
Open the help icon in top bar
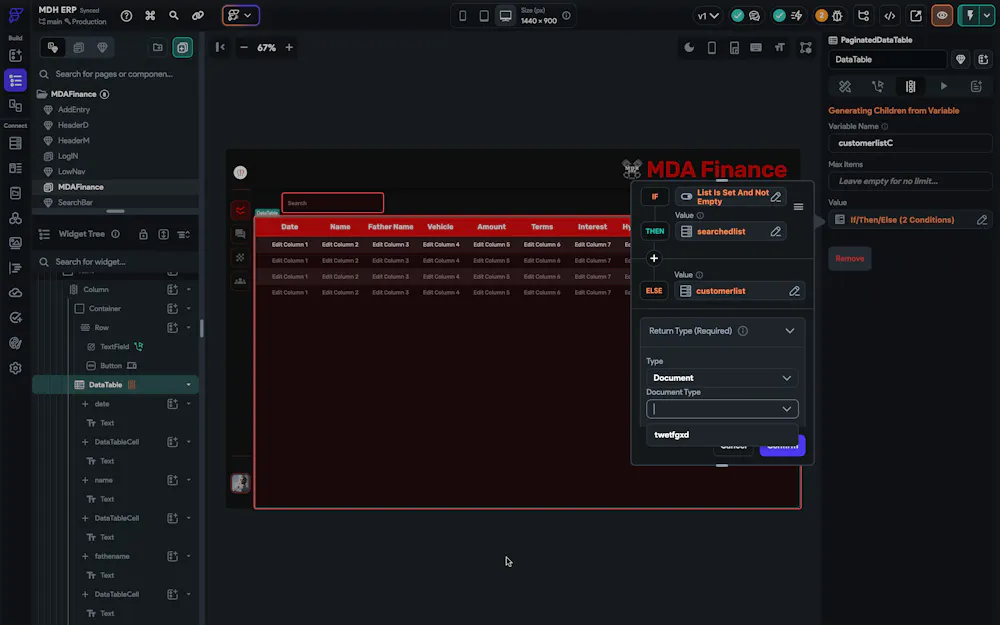click(x=126, y=16)
